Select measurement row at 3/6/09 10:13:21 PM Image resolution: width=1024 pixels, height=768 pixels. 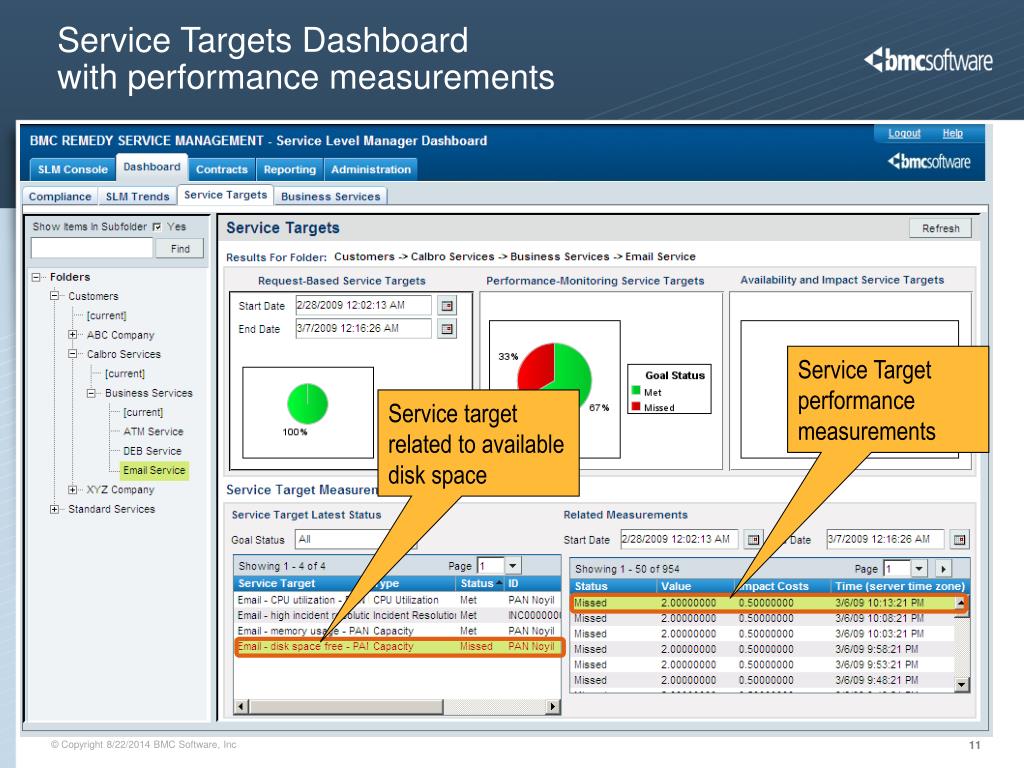764,603
